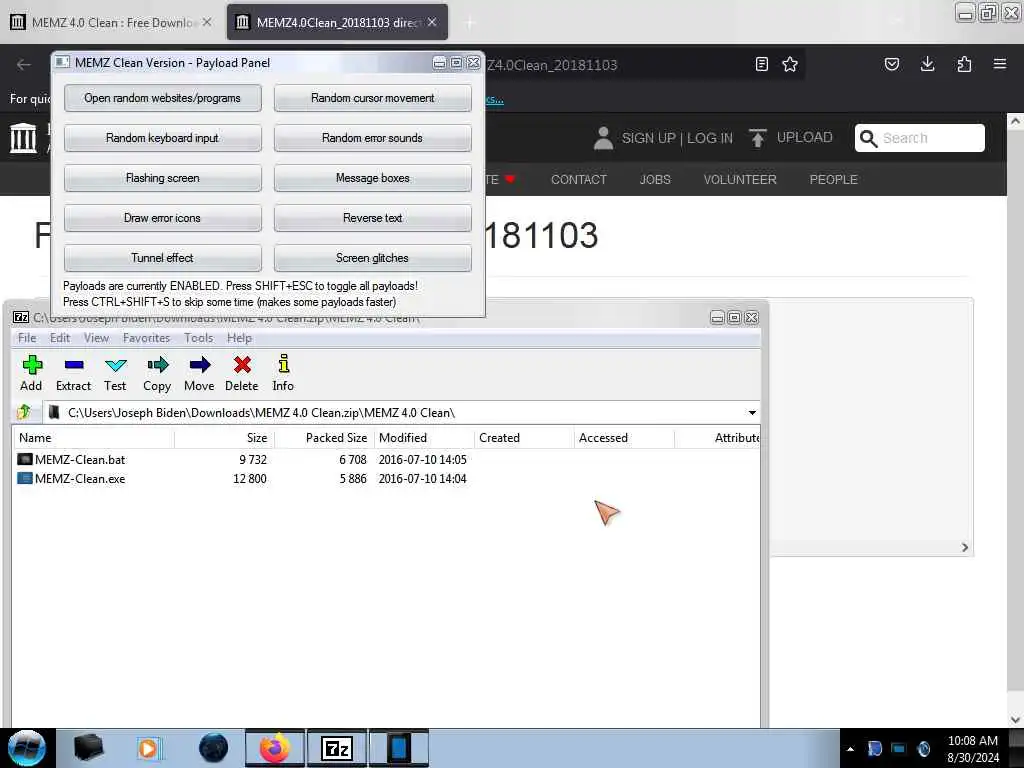Open the Info tool in 7-Zip
Image resolution: width=1024 pixels, height=768 pixels.
[x=283, y=364]
